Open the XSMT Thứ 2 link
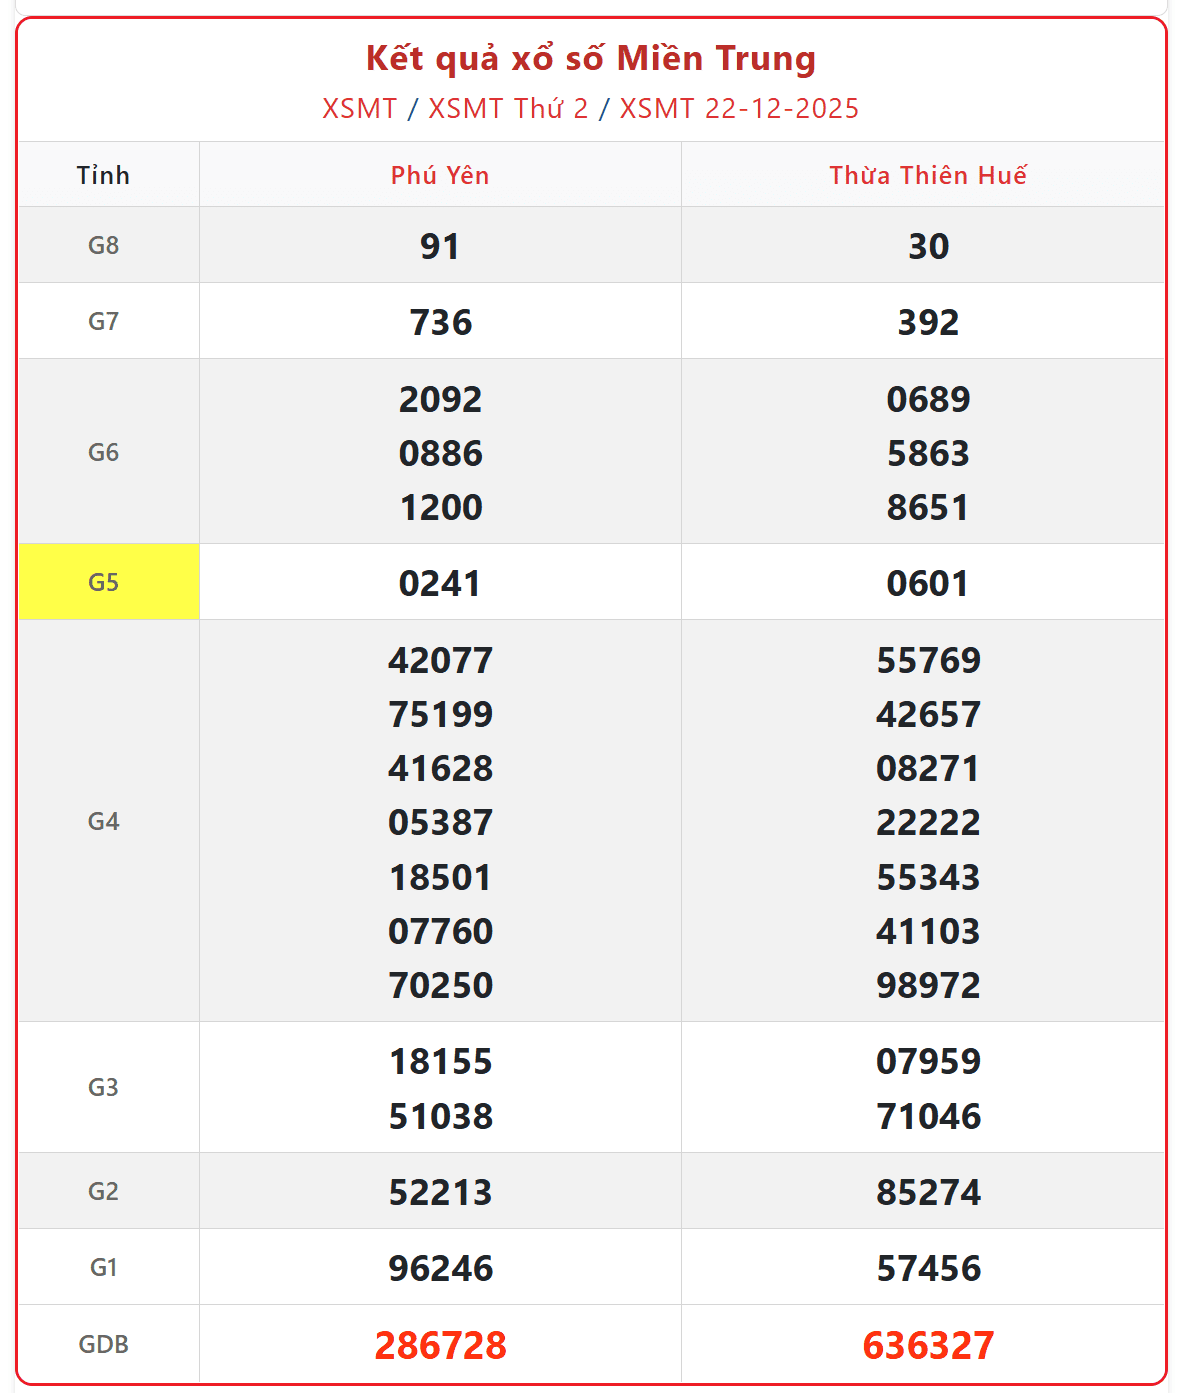The image size is (1183, 1393). coord(508,108)
